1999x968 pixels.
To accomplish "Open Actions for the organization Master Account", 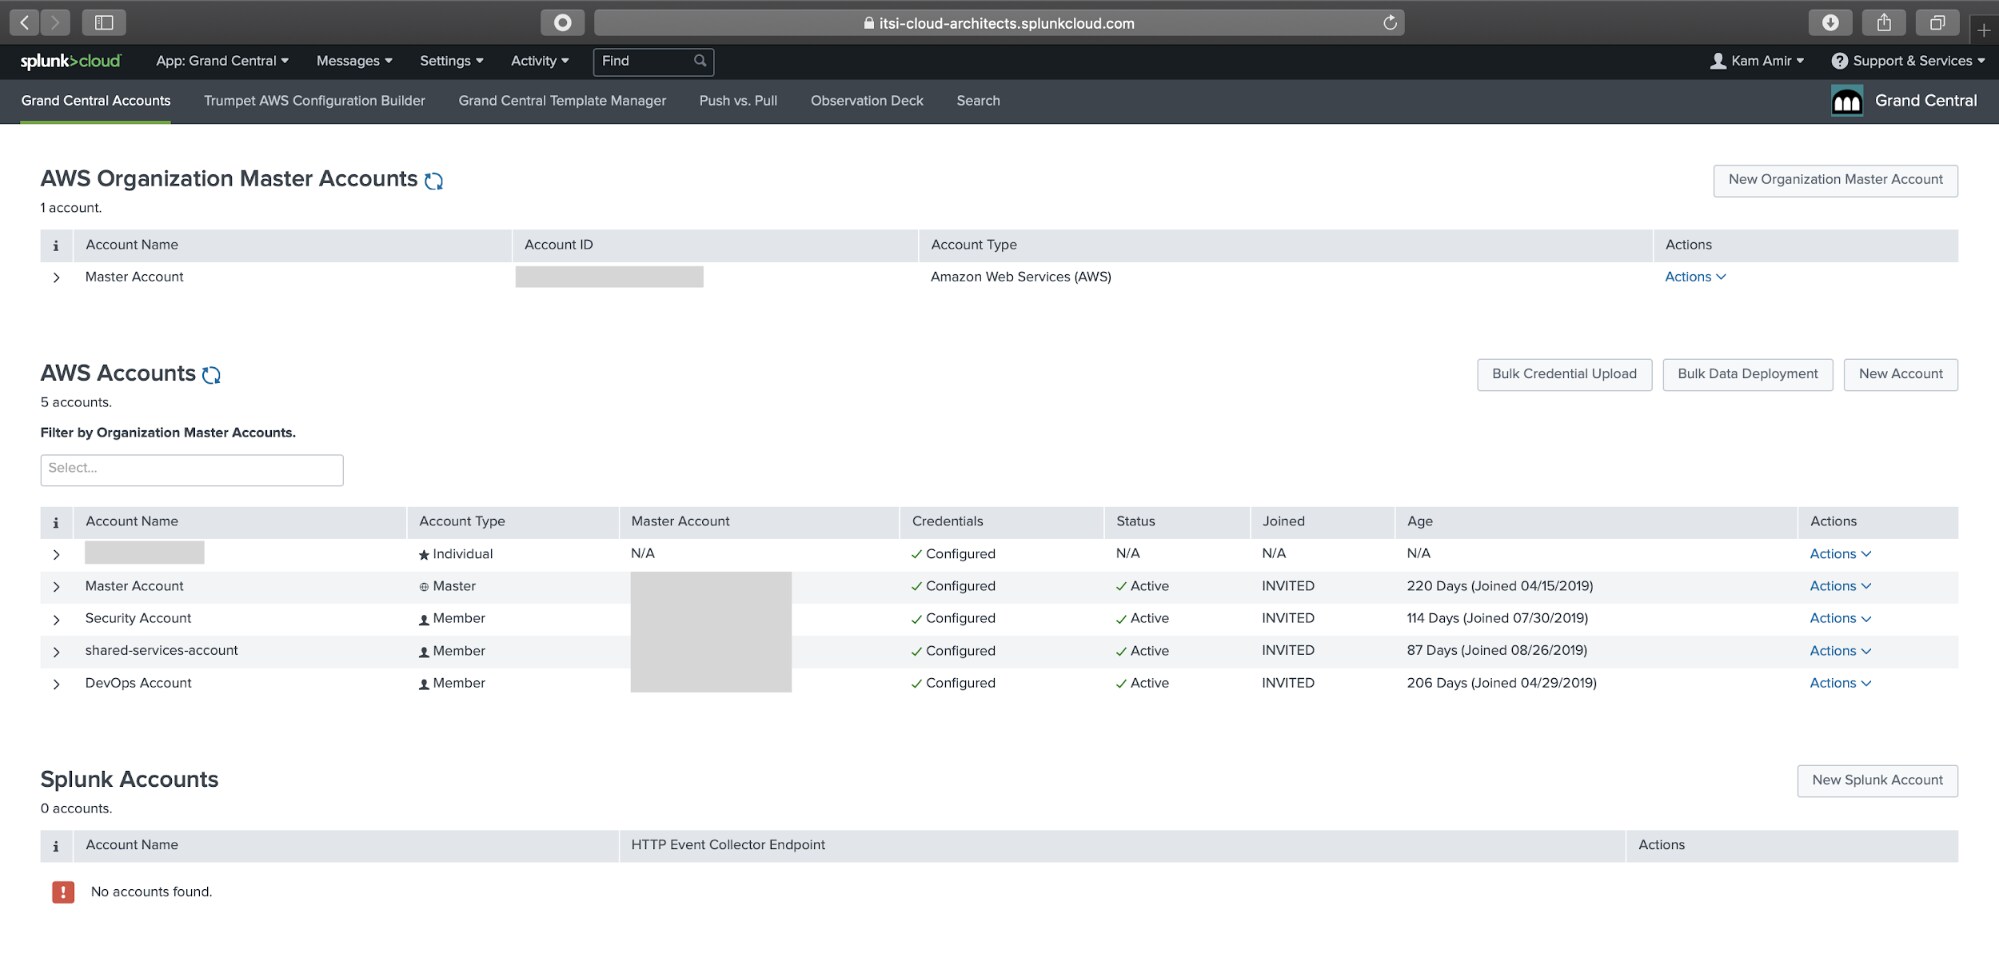I will pos(1695,277).
